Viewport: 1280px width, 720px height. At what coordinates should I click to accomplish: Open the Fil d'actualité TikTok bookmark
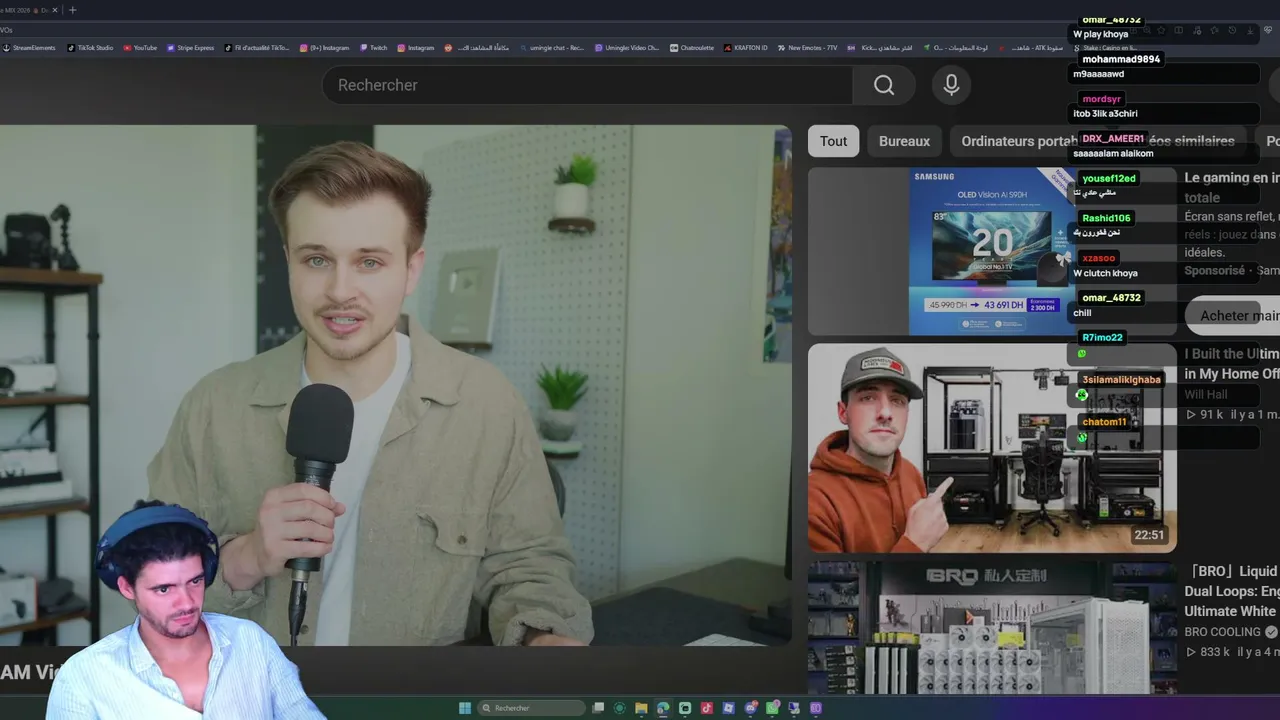tap(257, 48)
